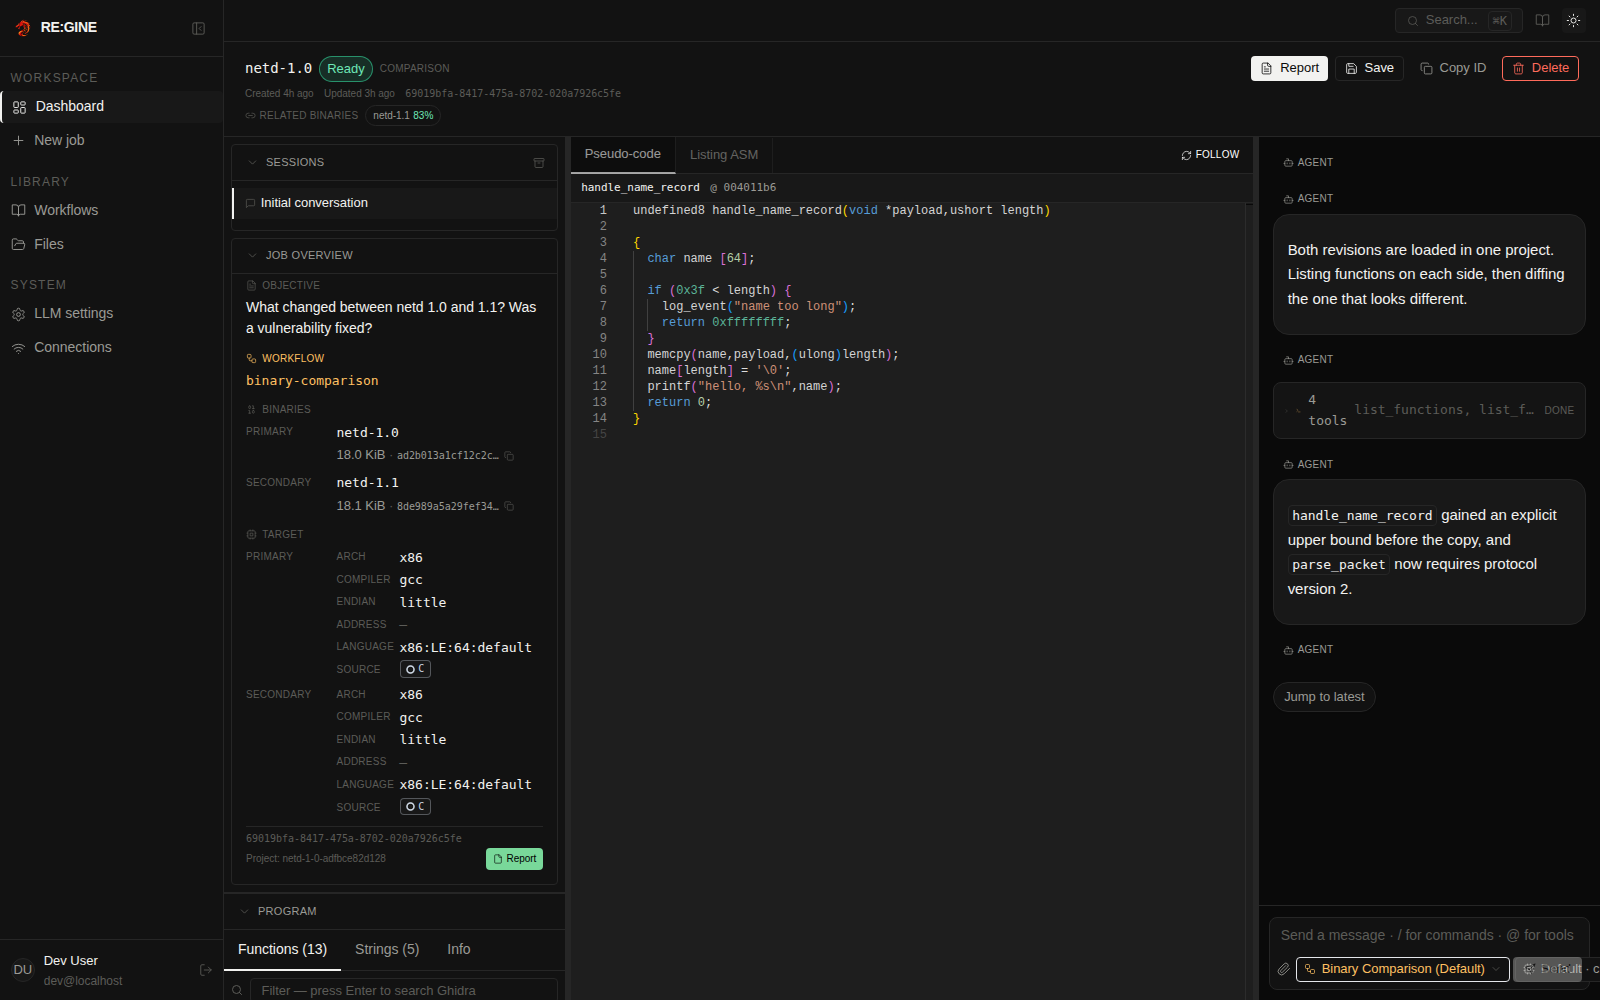Expand the 4 tools list_functions step
The height and width of the screenshot is (1000, 1600).
[x=1429, y=410]
